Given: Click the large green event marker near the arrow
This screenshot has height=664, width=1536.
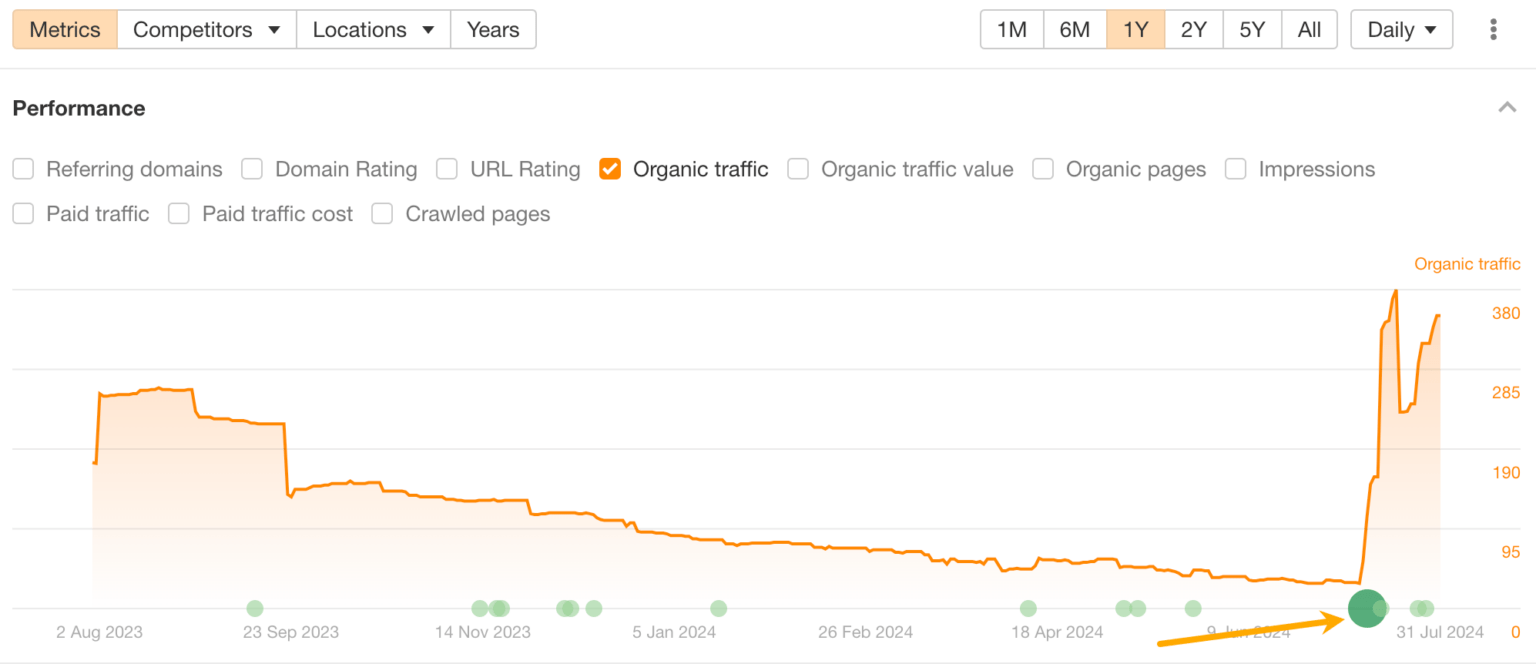Looking at the screenshot, I should coord(1366,609).
